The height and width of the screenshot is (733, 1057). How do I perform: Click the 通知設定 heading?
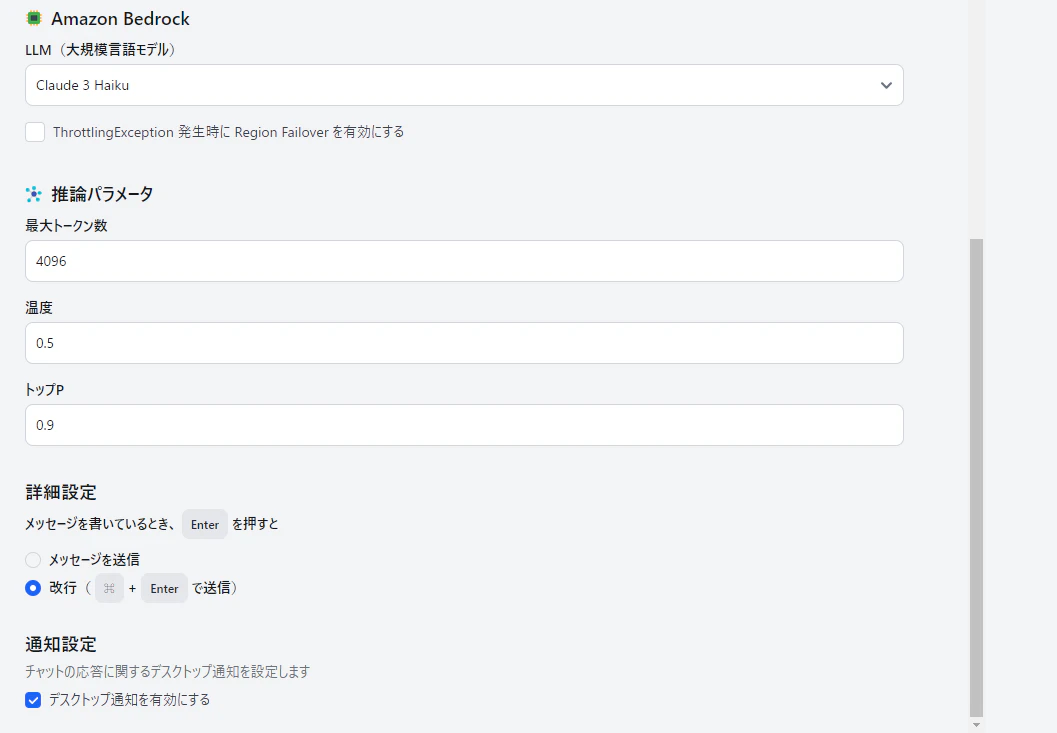coord(61,645)
